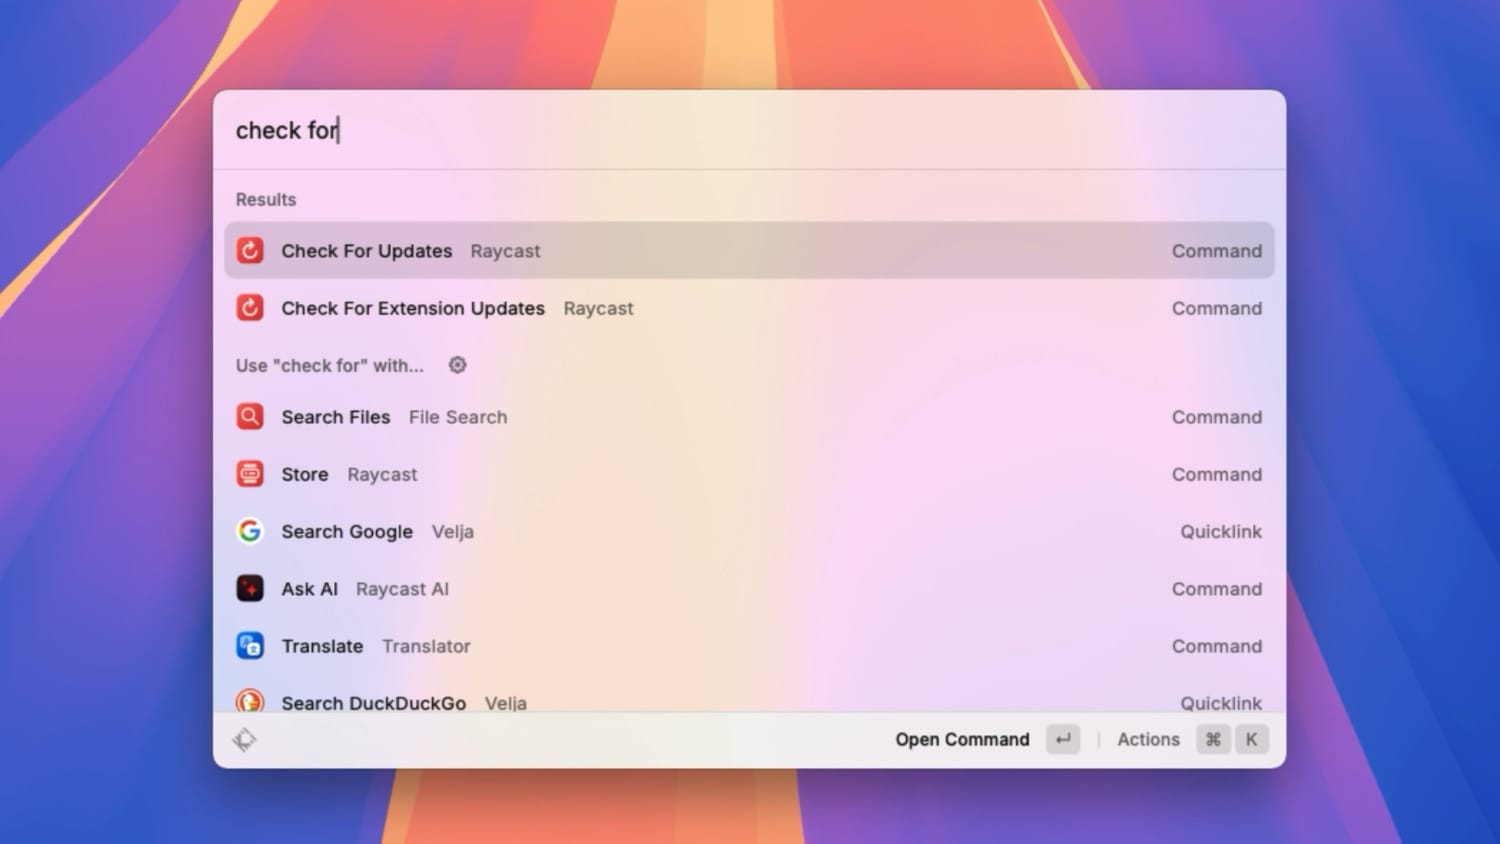Click the "Command" label on Ask AI row
The image size is (1500, 844).
pyautogui.click(x=1217, y=589)
